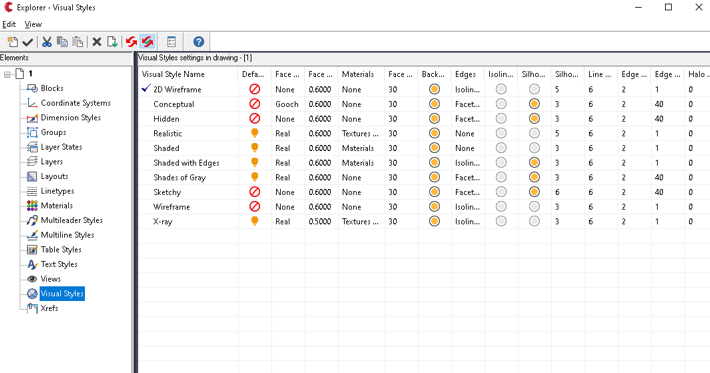710x373 pixels.
Task: Select Groups in the Elements tree
Action: tap(53, 132)
